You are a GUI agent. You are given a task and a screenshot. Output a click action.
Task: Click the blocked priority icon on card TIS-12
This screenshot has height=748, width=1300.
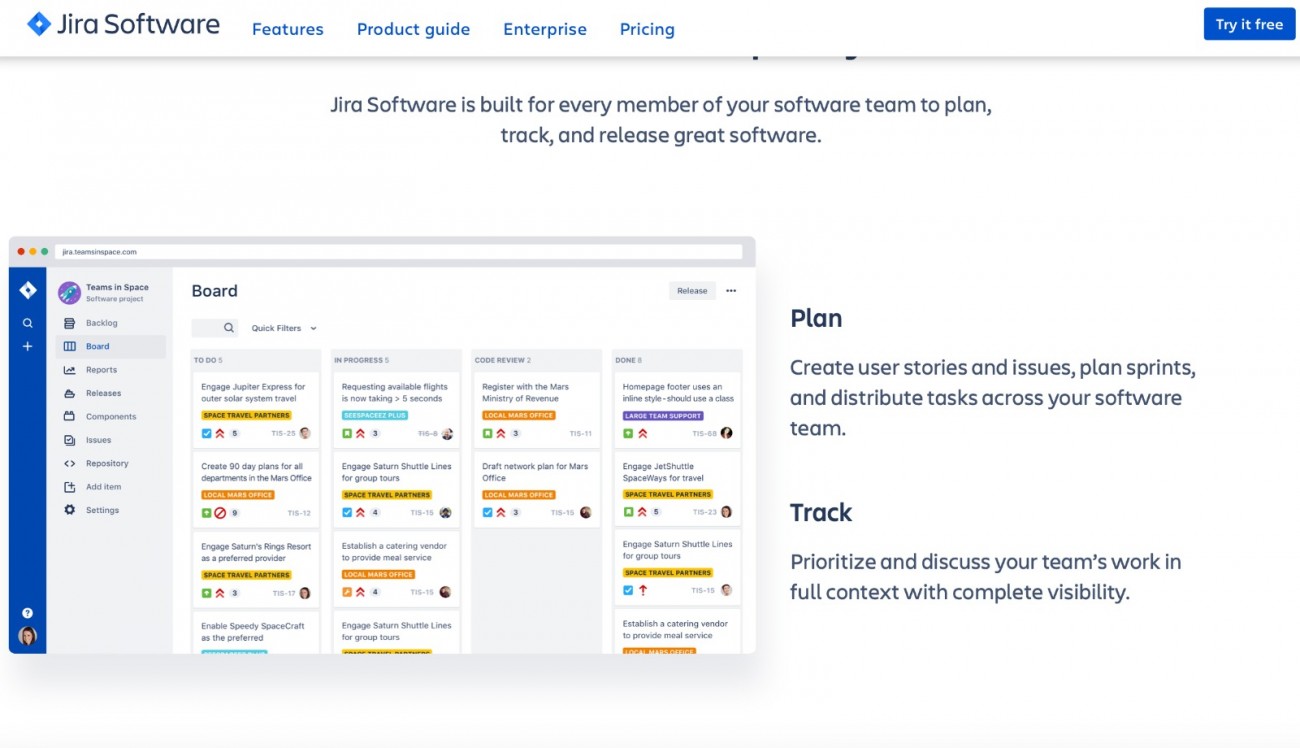(220, 513)
